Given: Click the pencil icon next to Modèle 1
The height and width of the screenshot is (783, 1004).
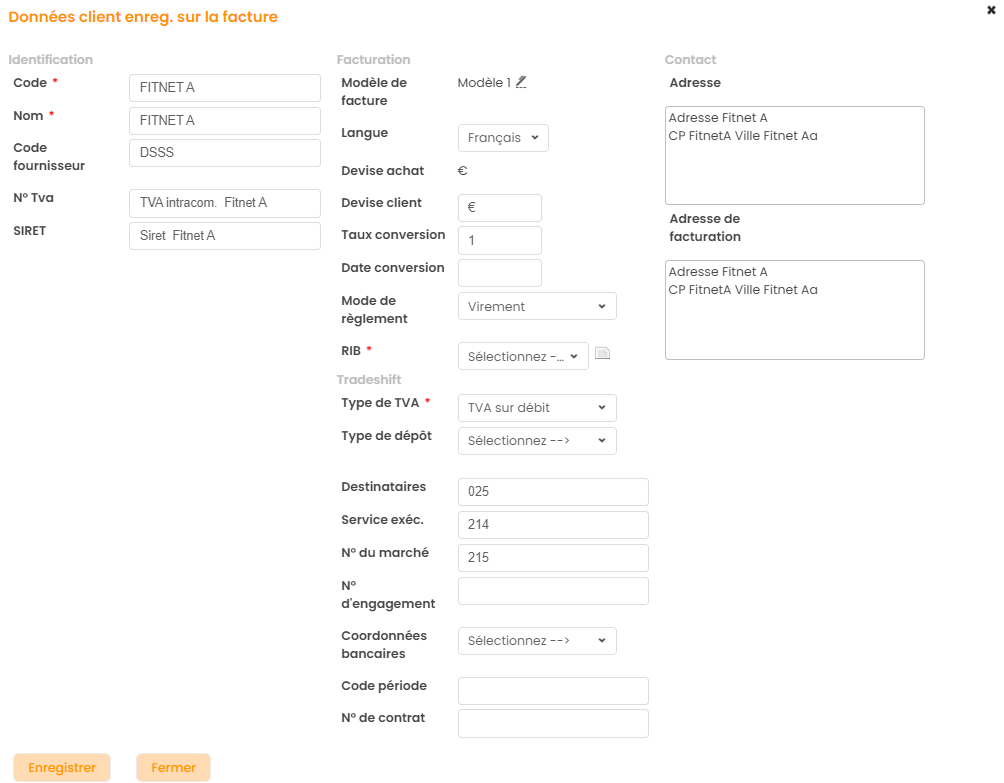Looking at the screenshot, I should pyautogui.click(x=521, y=82).
